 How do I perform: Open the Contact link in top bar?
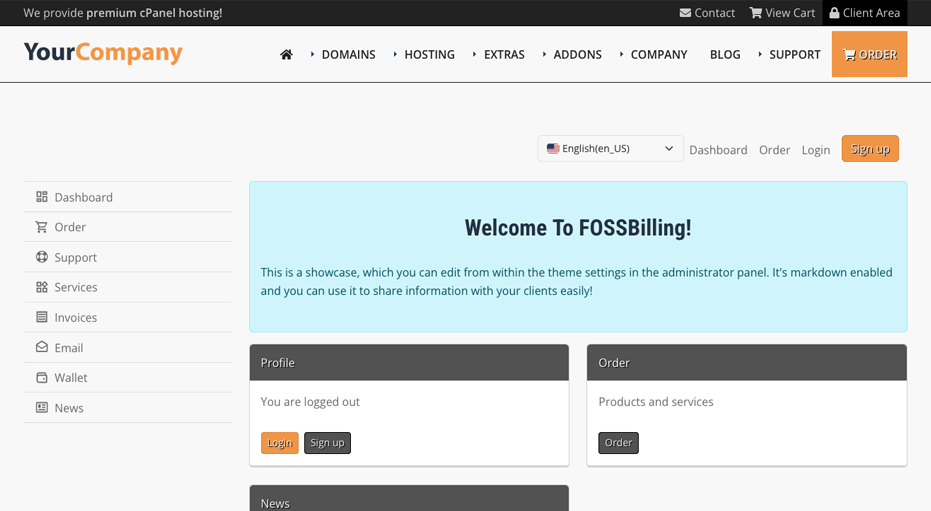coord(707,13)
